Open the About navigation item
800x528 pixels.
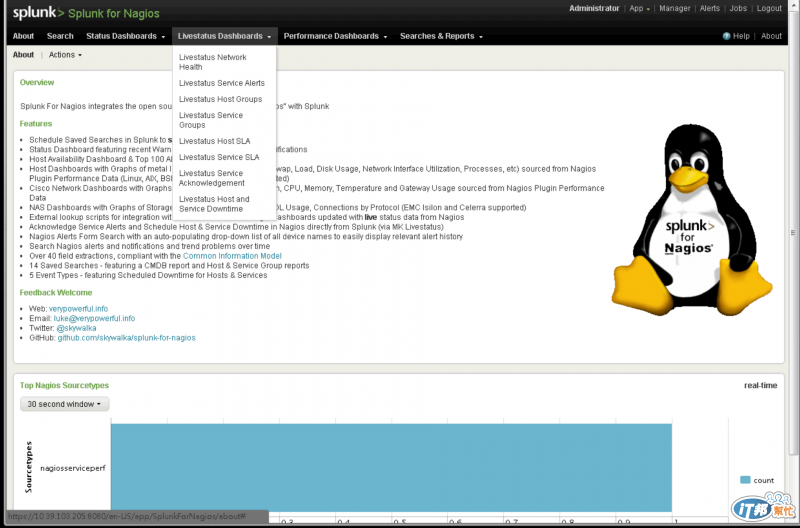coord(23,36)
